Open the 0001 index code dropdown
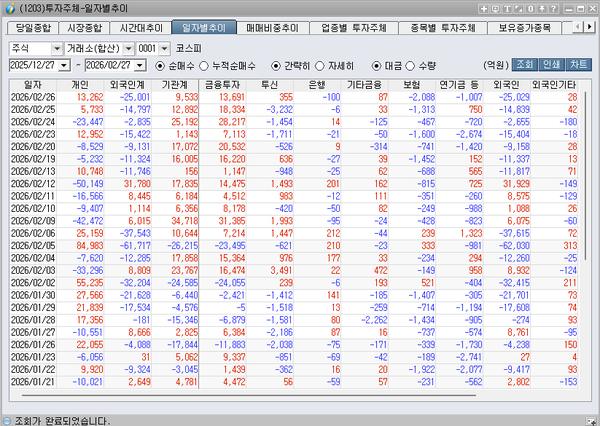Screen dimensions: 600x426 pos(164,49)
